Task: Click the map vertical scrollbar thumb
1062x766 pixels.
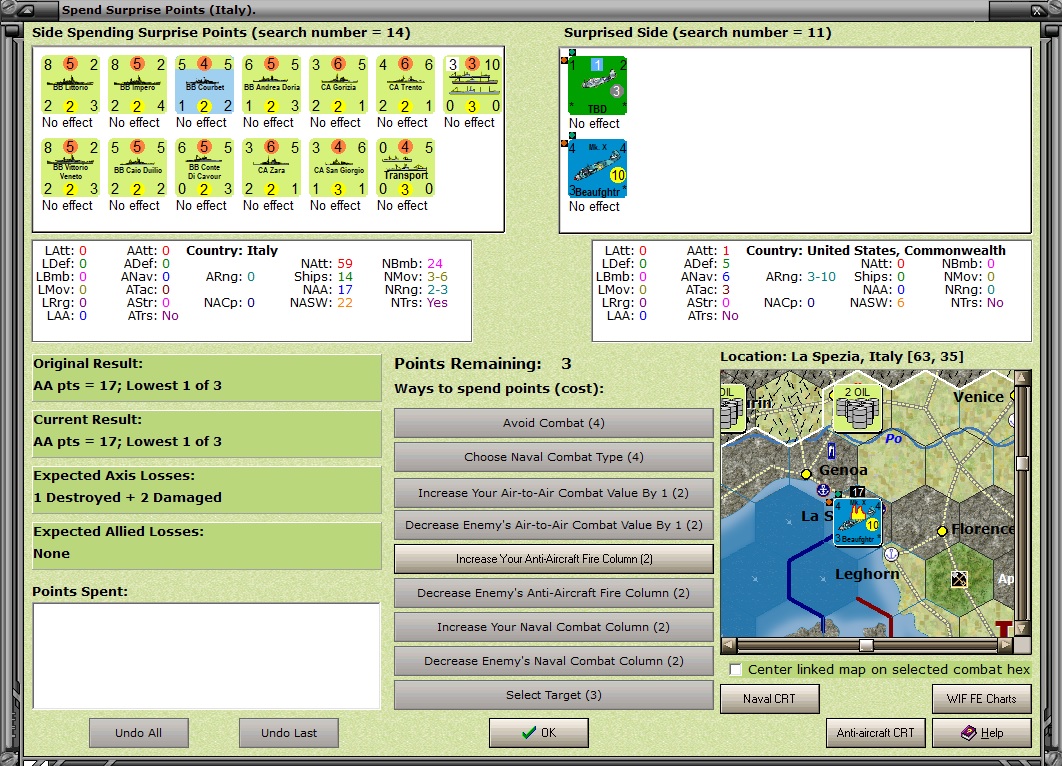Action: (x=1022, y=463)
